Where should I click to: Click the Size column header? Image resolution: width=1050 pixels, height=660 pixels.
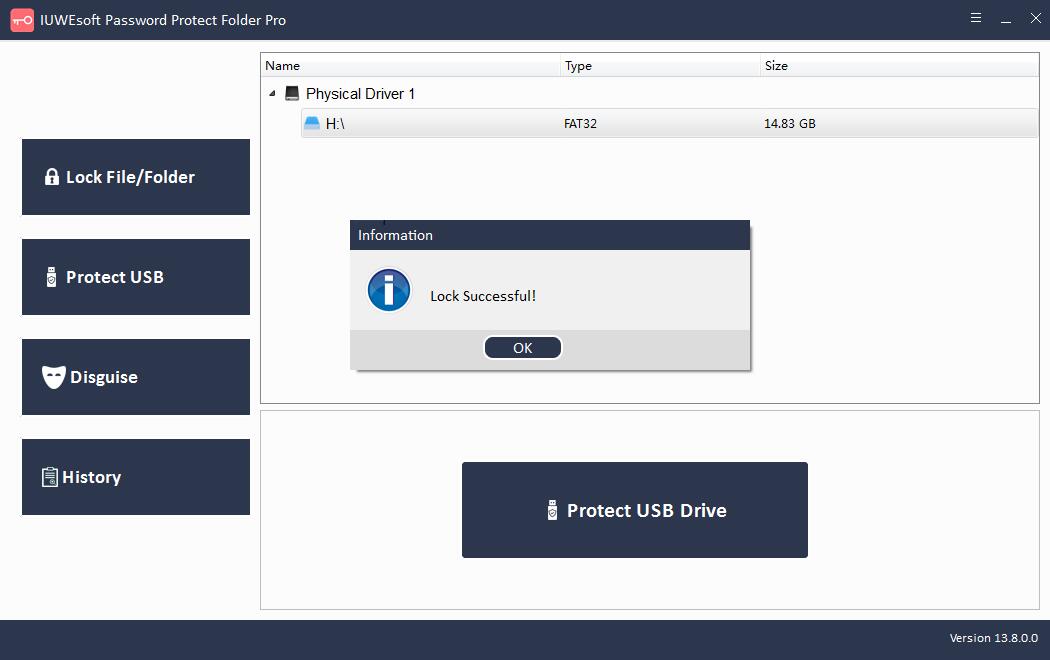(x=899, y=66)
